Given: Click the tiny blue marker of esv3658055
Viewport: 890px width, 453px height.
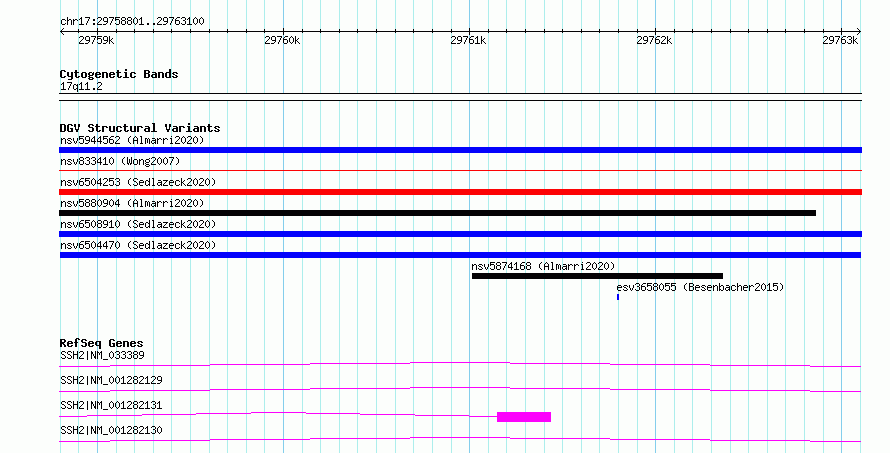Looking at the screenshot, I should pyautogui.click(x=618, y=297).
